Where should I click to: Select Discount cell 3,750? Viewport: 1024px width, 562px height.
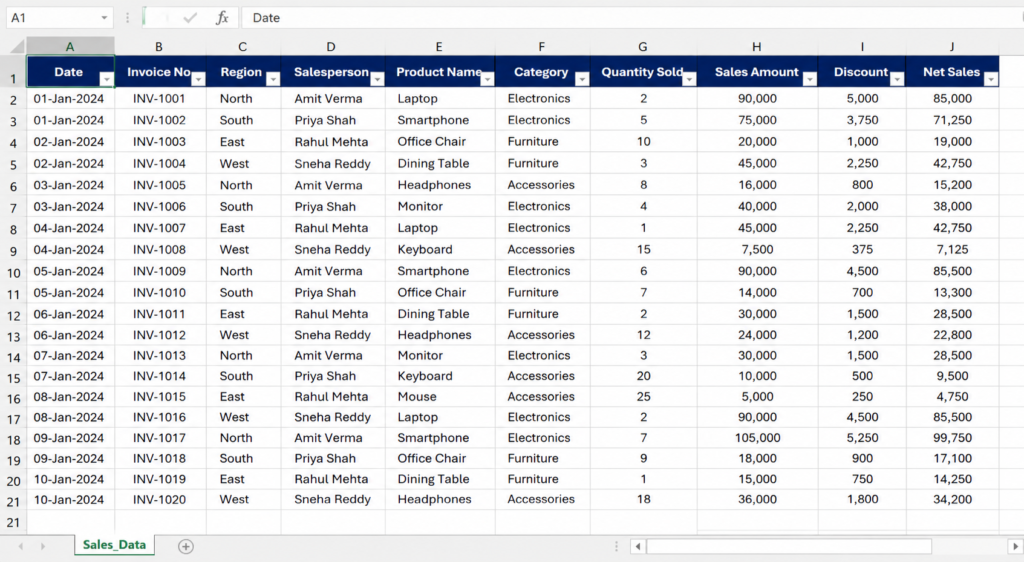tap(862, 120)
